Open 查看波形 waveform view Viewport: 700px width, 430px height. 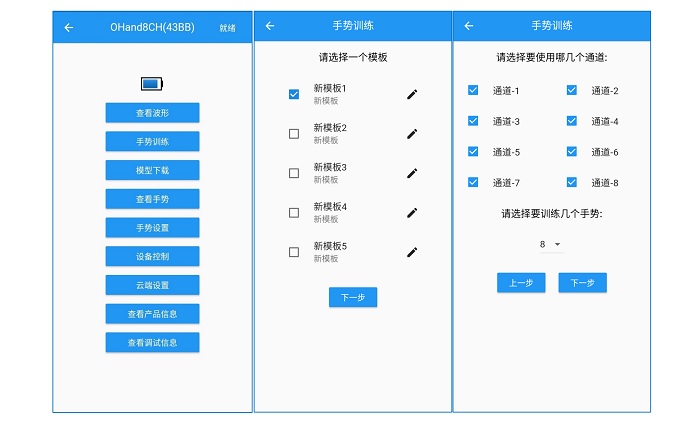[x=152, y=113]
